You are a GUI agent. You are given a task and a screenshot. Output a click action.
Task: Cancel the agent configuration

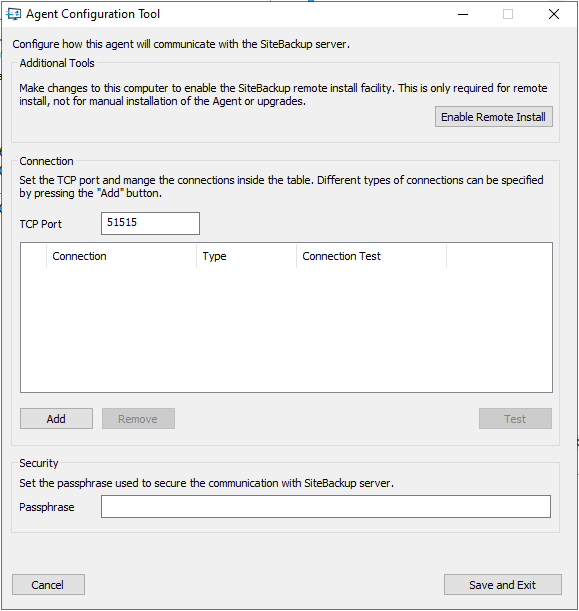tap(48, 585)
